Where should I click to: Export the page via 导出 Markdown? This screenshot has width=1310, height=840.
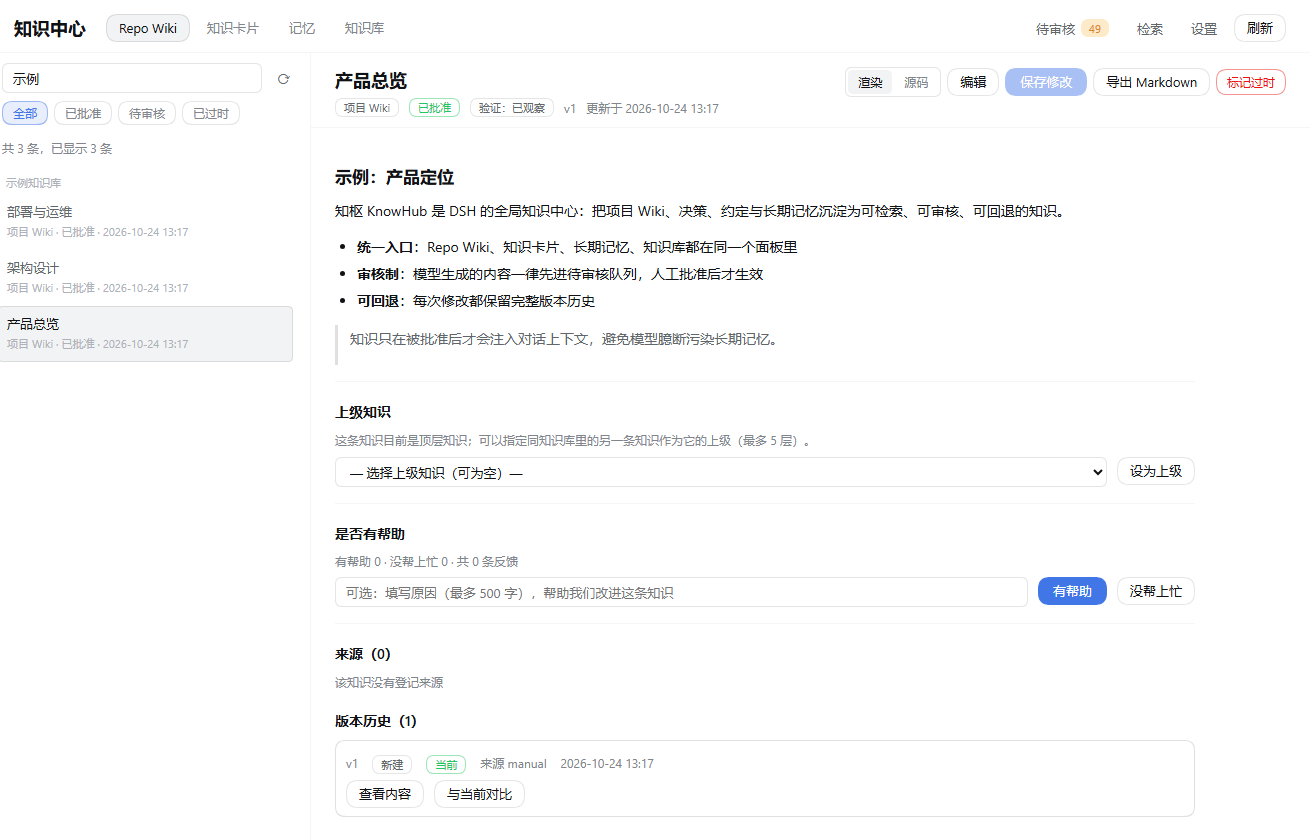tap(1151, 82)
